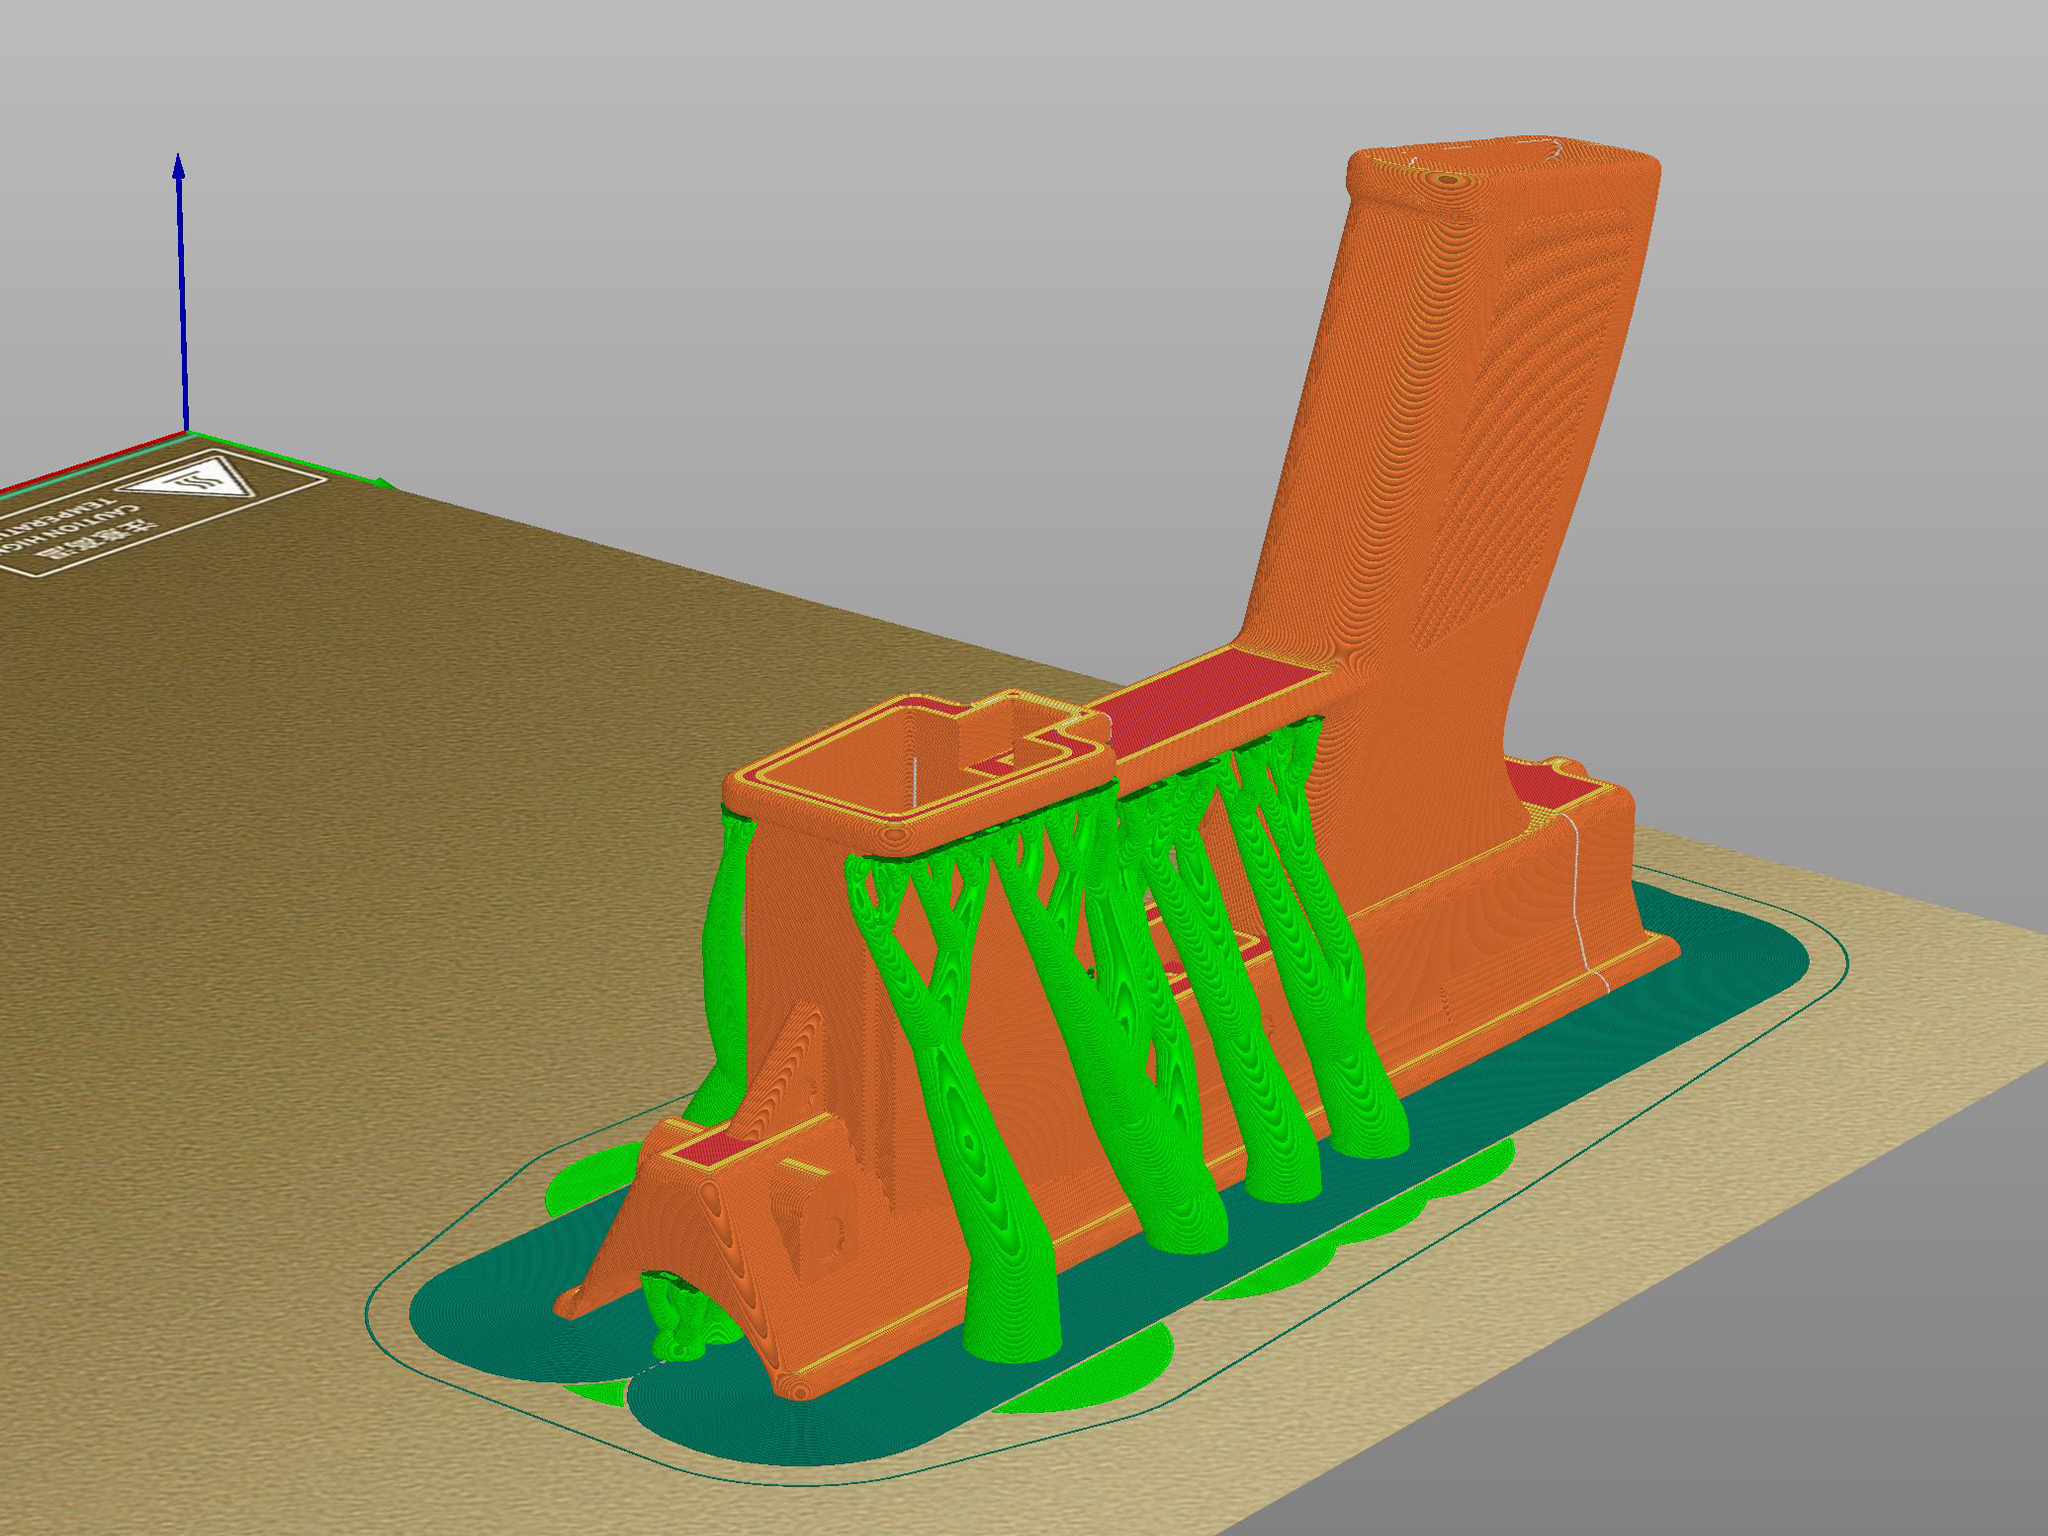
Task: Click the green support column behind left wall
Action: 725,950
